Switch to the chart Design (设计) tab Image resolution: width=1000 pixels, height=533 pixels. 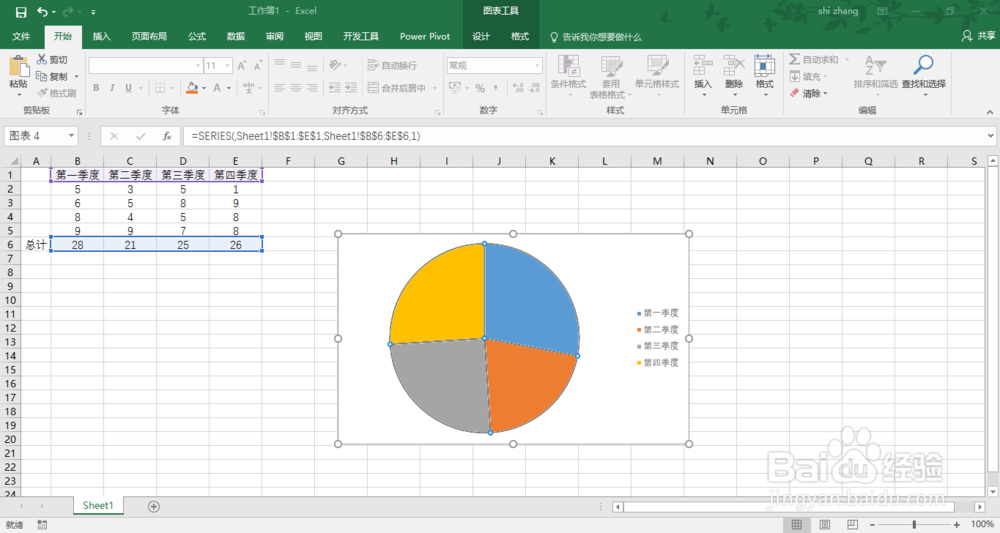click(481, 36)
